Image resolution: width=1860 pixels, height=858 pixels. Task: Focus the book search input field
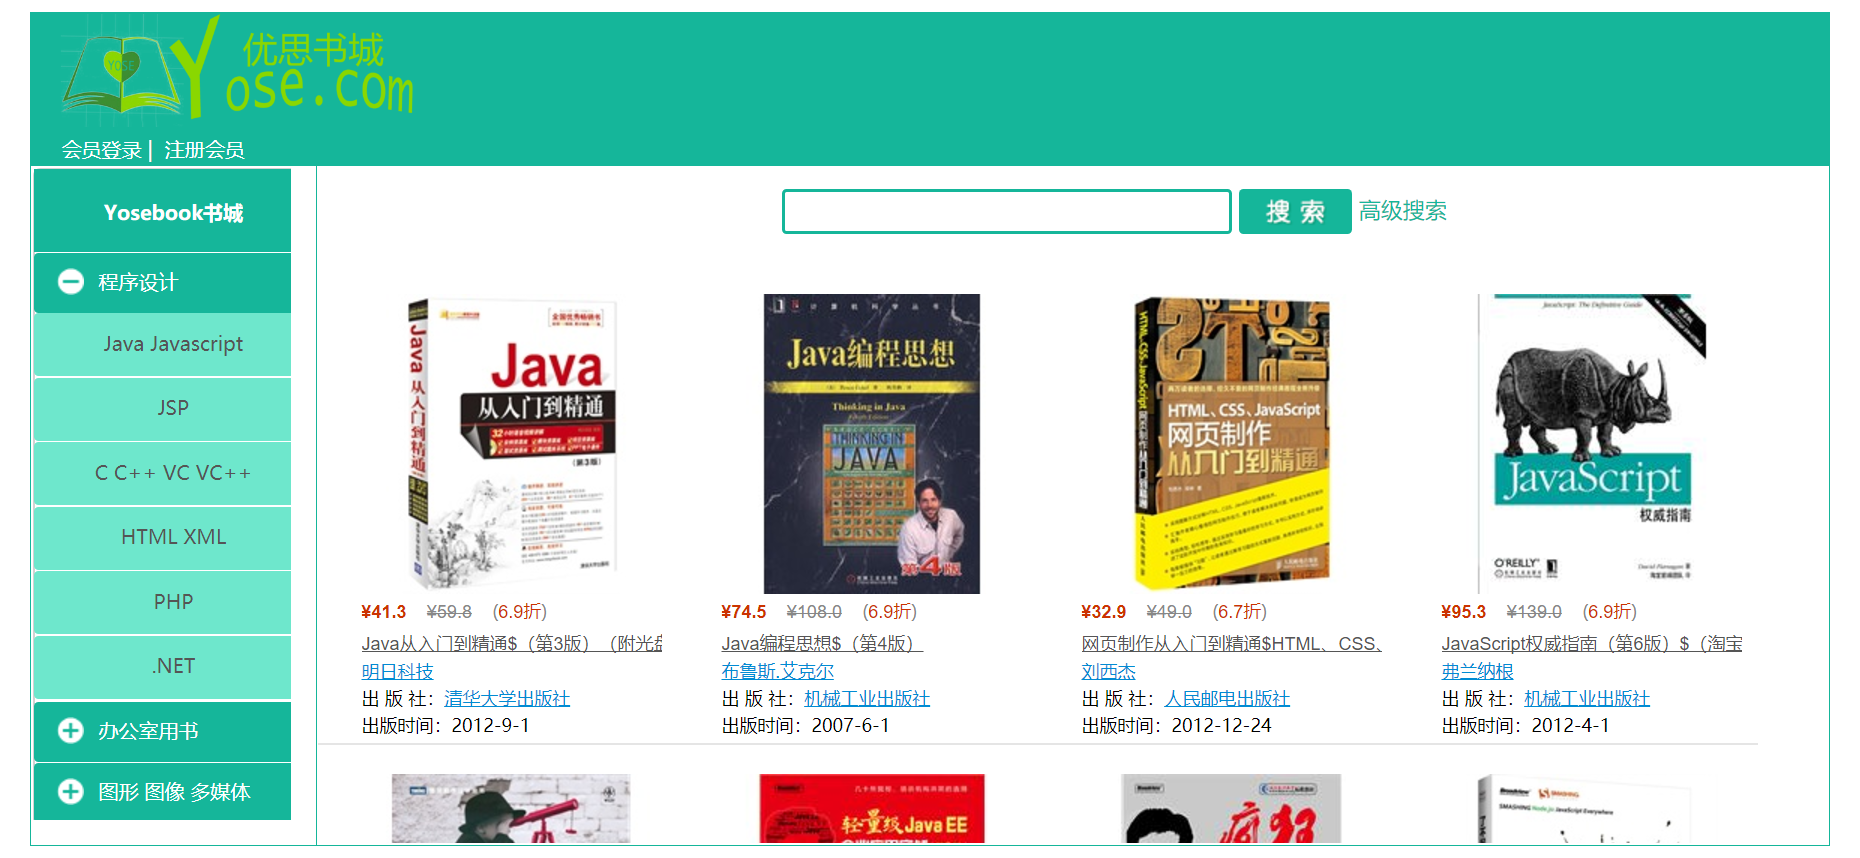[x=1006, y=211]
